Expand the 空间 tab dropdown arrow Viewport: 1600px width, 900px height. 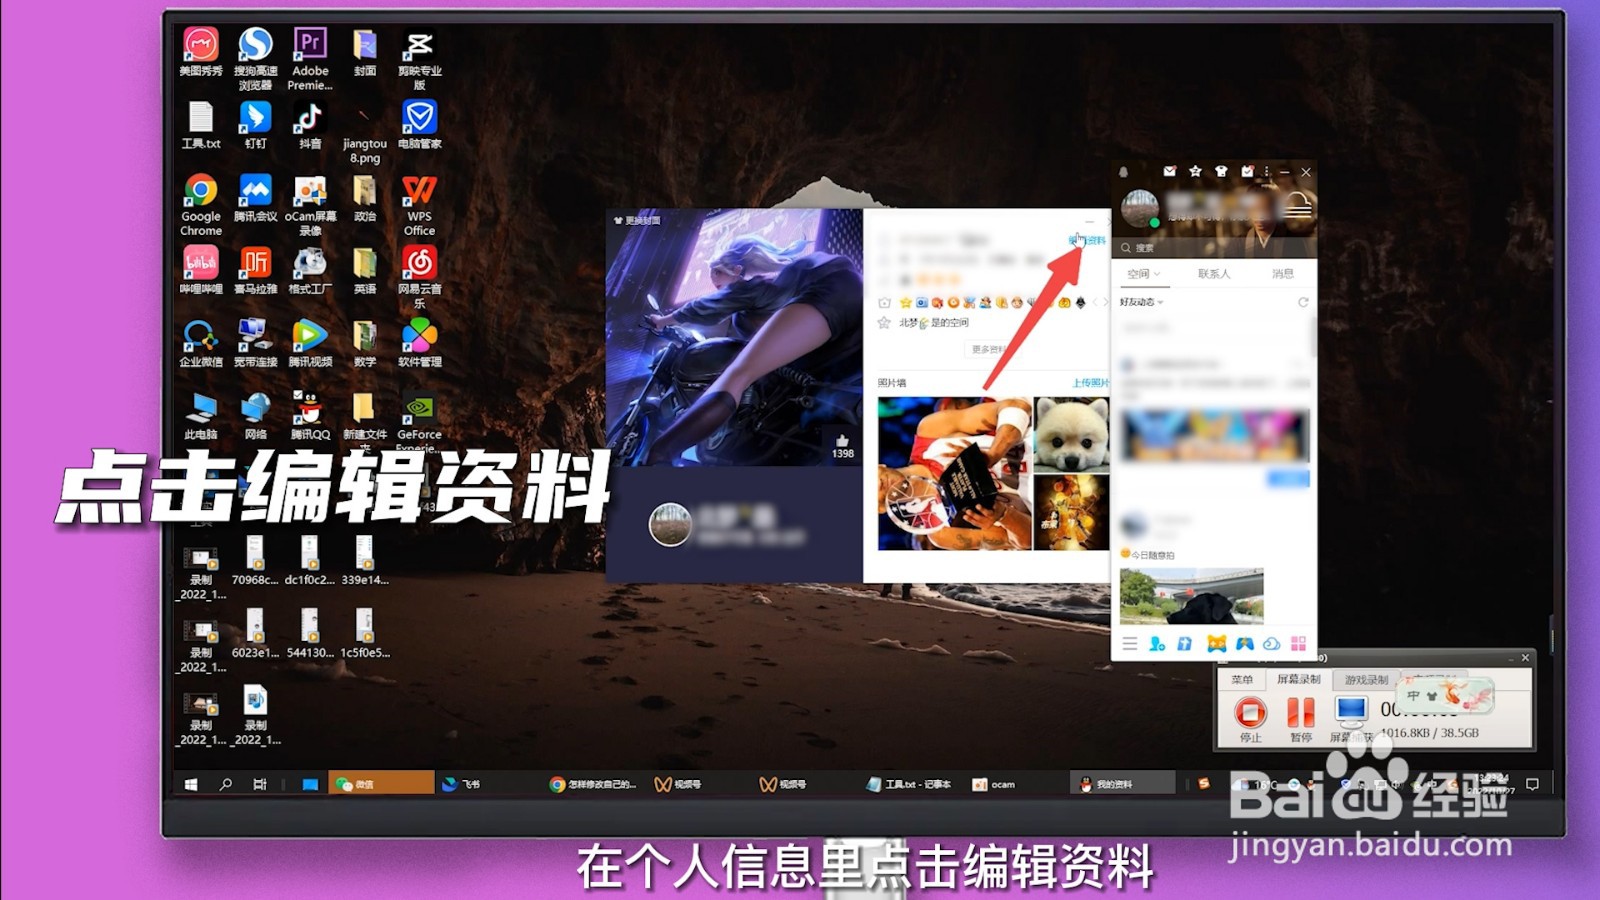pos(1157,274)
